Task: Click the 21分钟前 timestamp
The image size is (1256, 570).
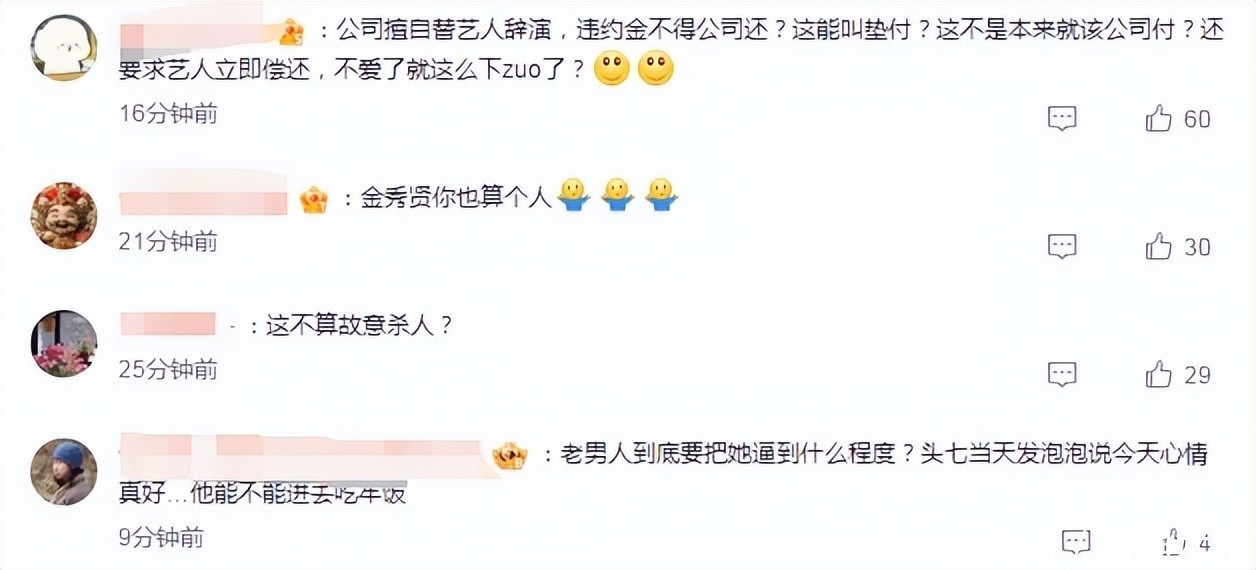Action: tap(168, 242)
